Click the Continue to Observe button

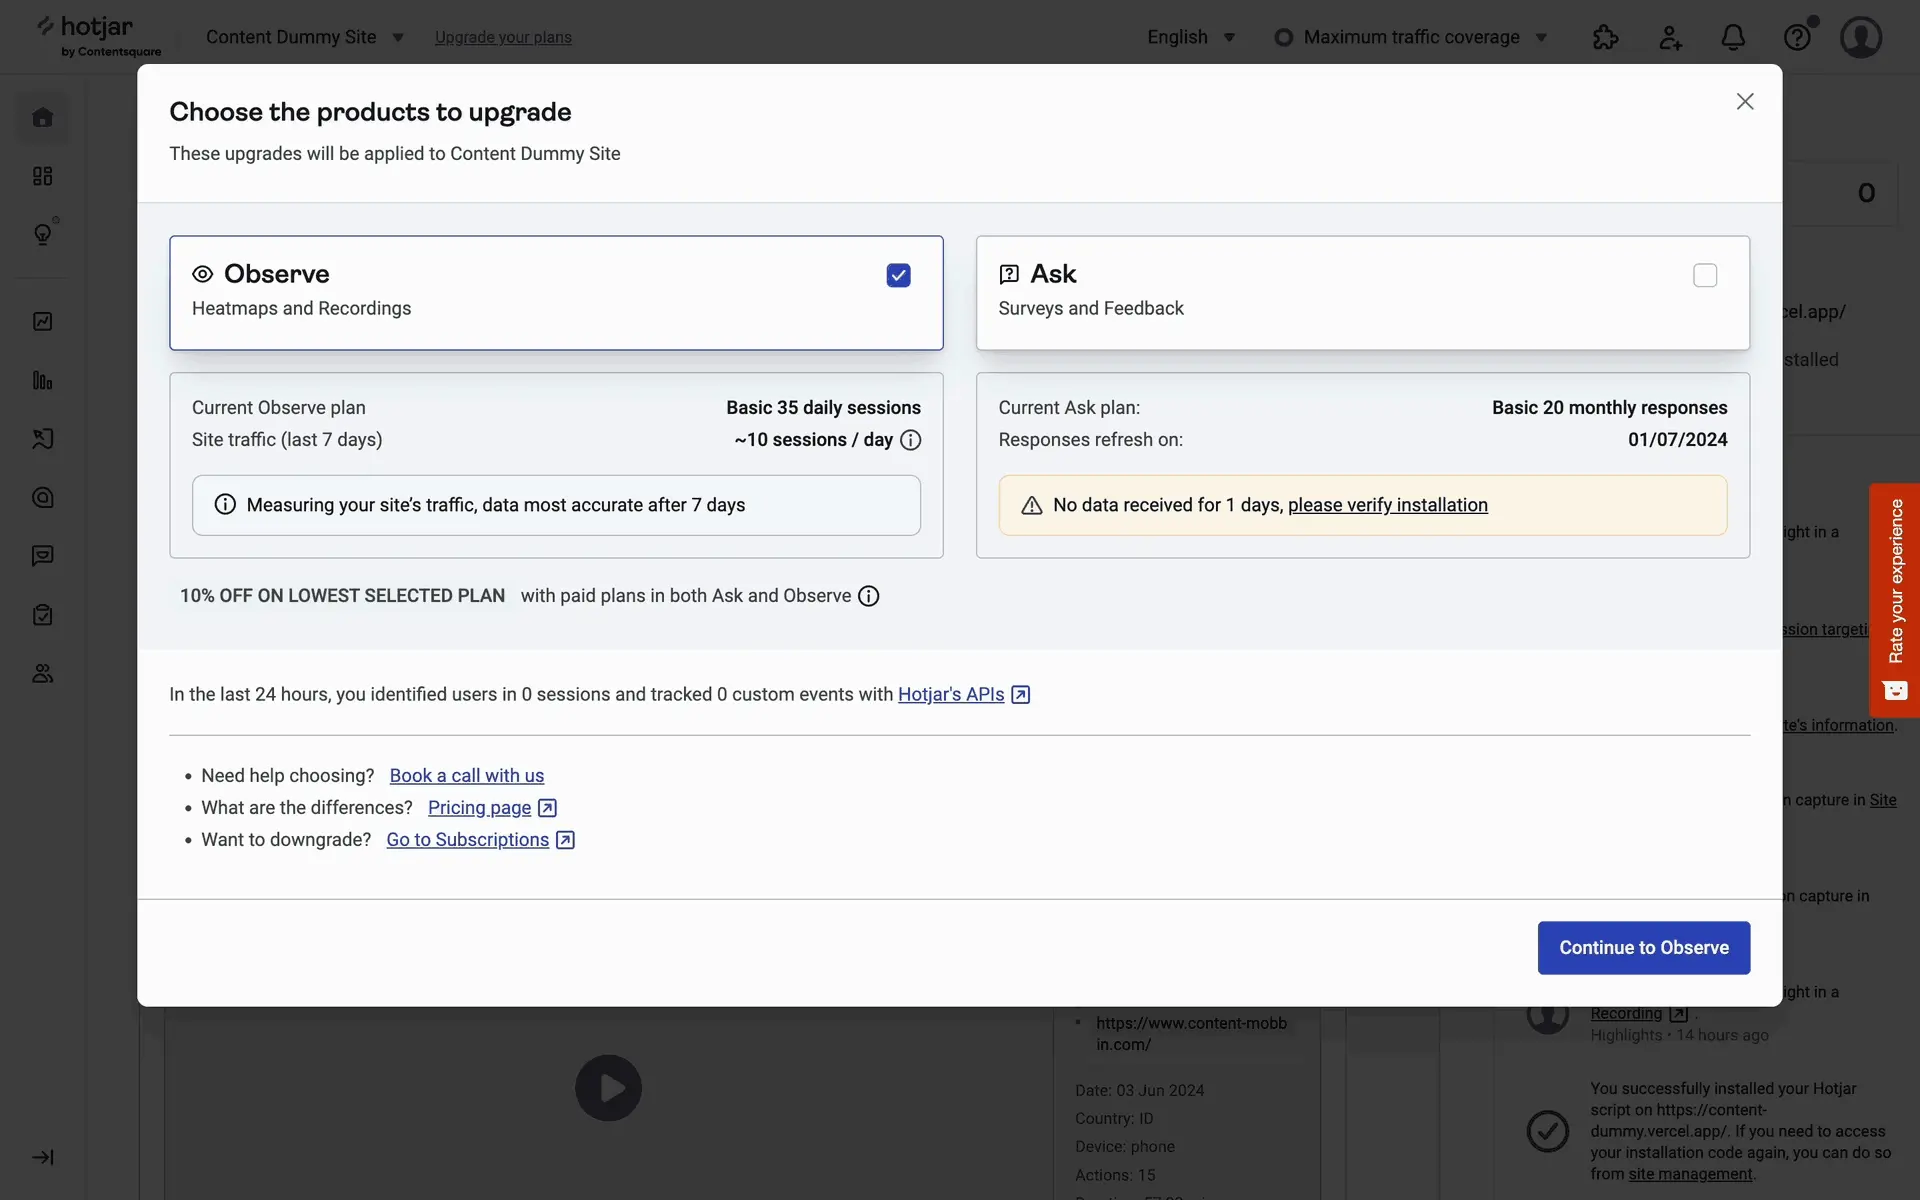coord(1643,947)
